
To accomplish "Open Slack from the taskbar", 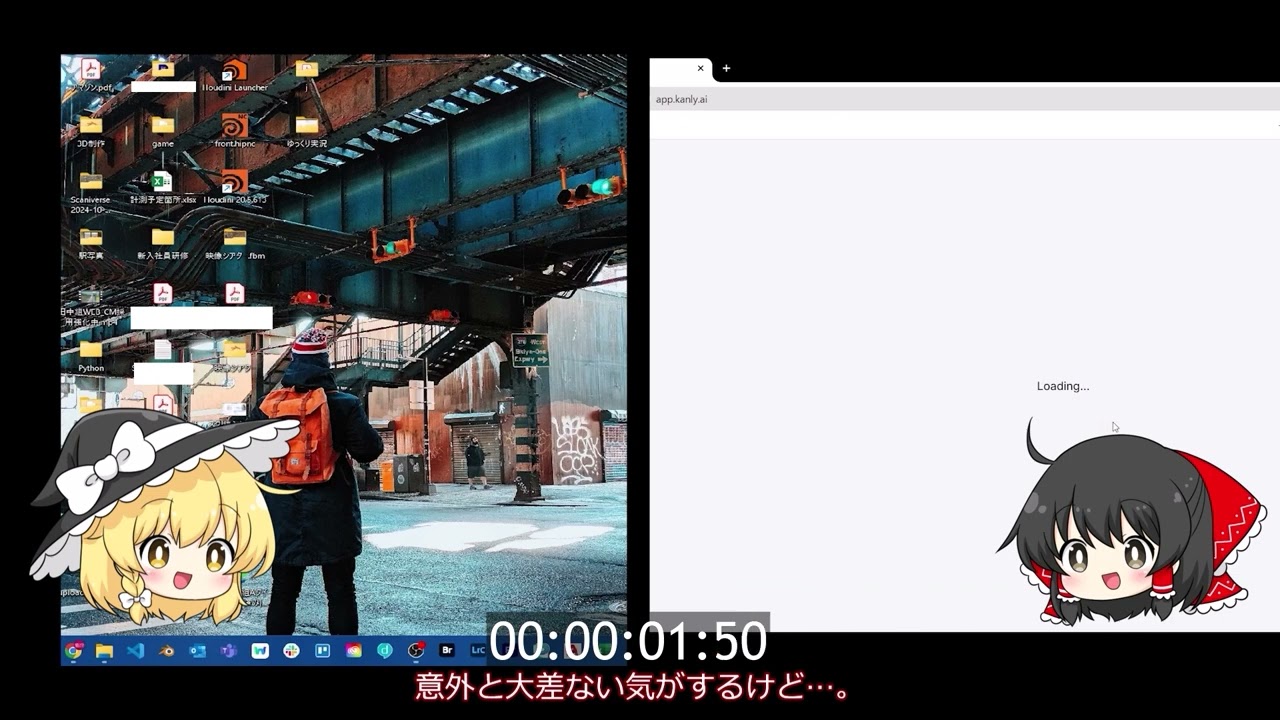I will click(291, 650).
